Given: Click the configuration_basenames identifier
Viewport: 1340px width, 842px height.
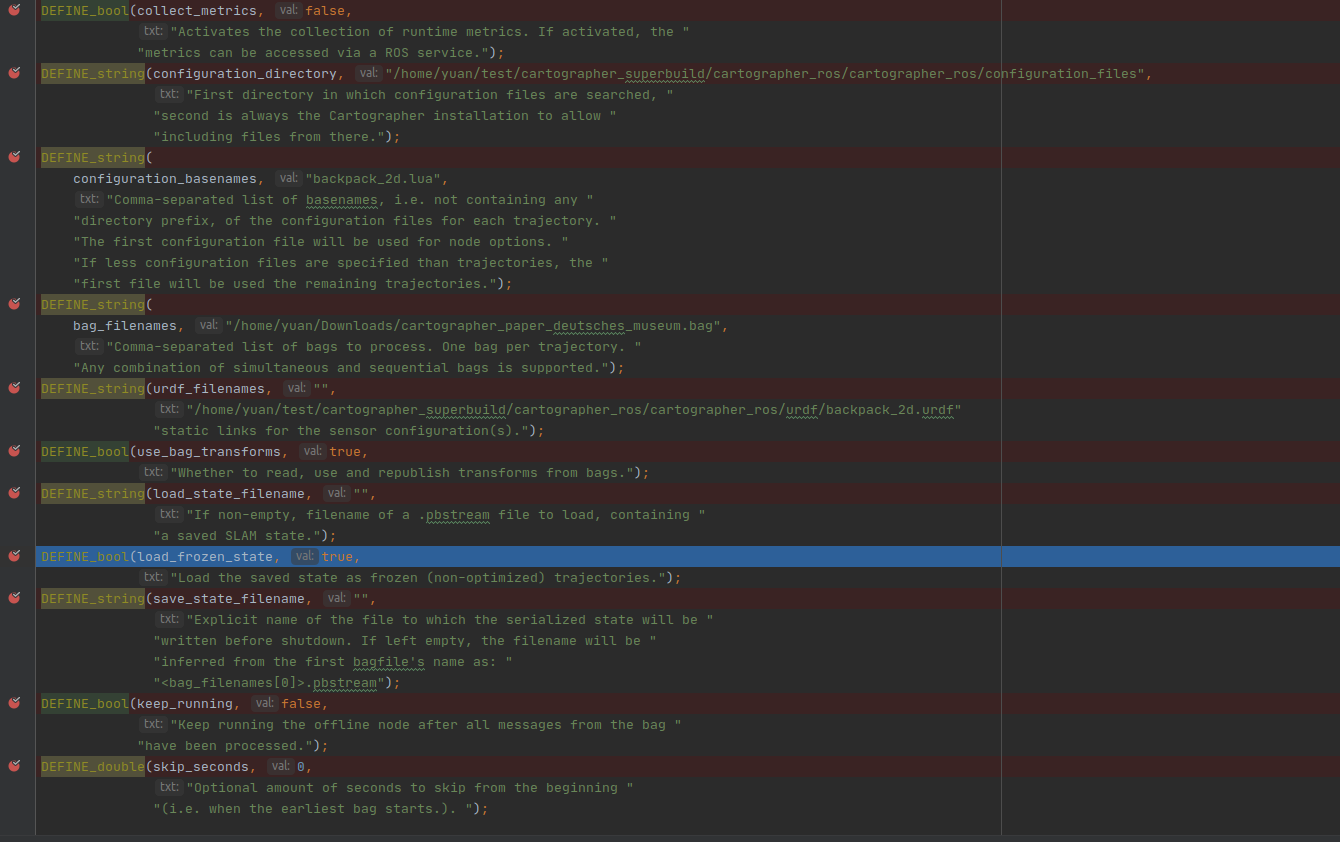Looking at the screenshot, I should point(165,178).
